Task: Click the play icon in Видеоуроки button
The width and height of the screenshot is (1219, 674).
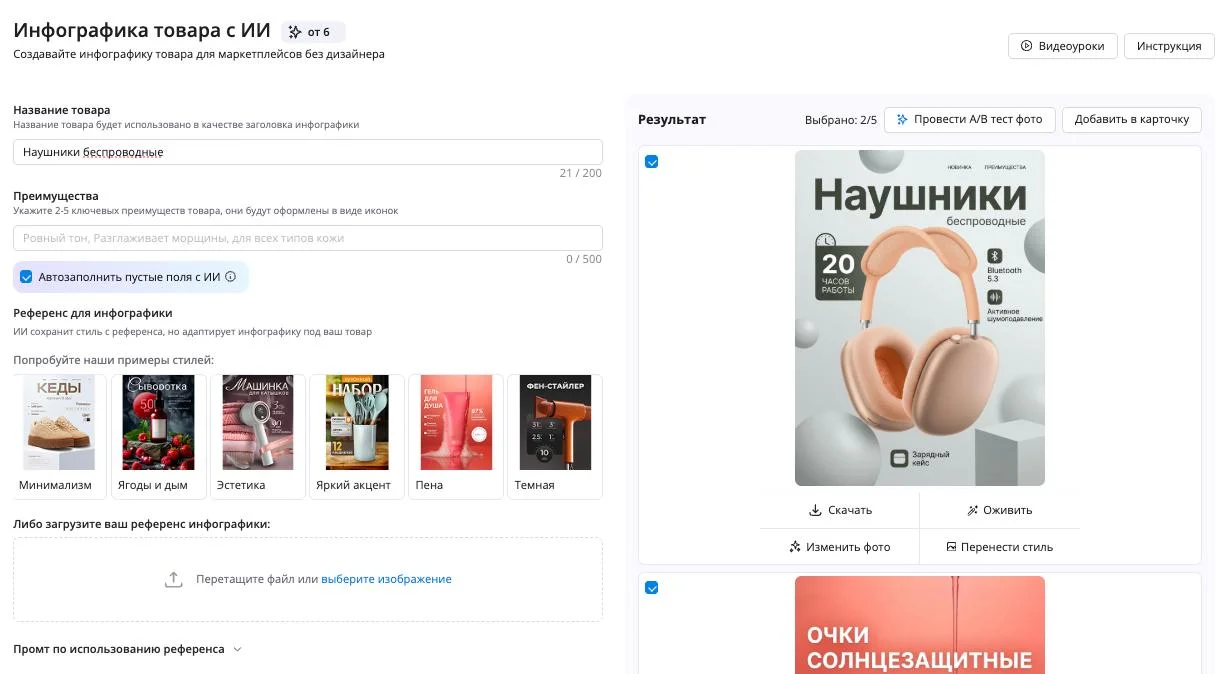Action: tap(1026, 46)
